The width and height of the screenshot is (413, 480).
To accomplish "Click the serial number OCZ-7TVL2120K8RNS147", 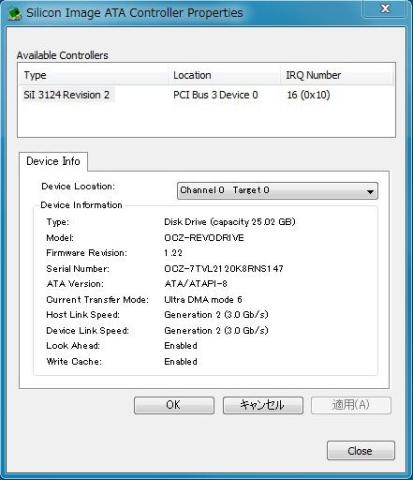I will [224, 268].
